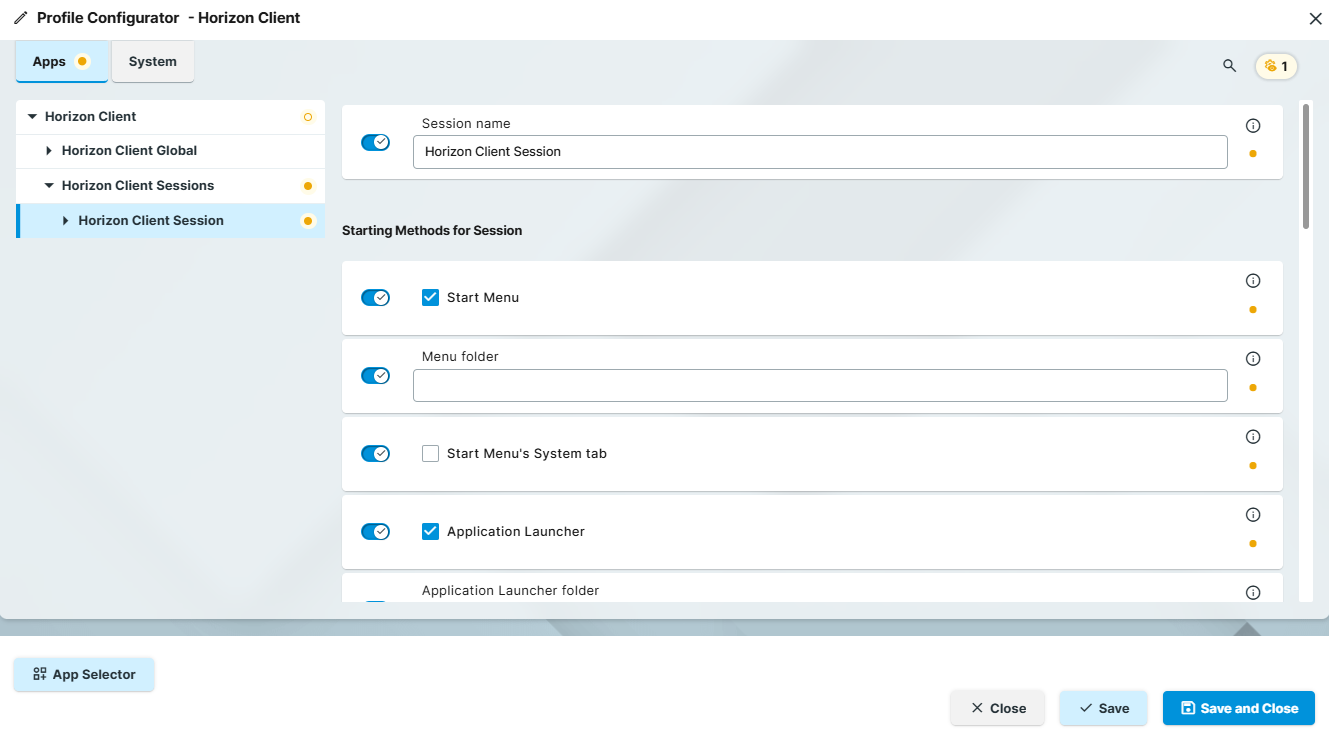Collapse the Horizon Client Sessions node
Image resolution: width=1329 pixels, height=739 pixels.
tap(49, 186)
